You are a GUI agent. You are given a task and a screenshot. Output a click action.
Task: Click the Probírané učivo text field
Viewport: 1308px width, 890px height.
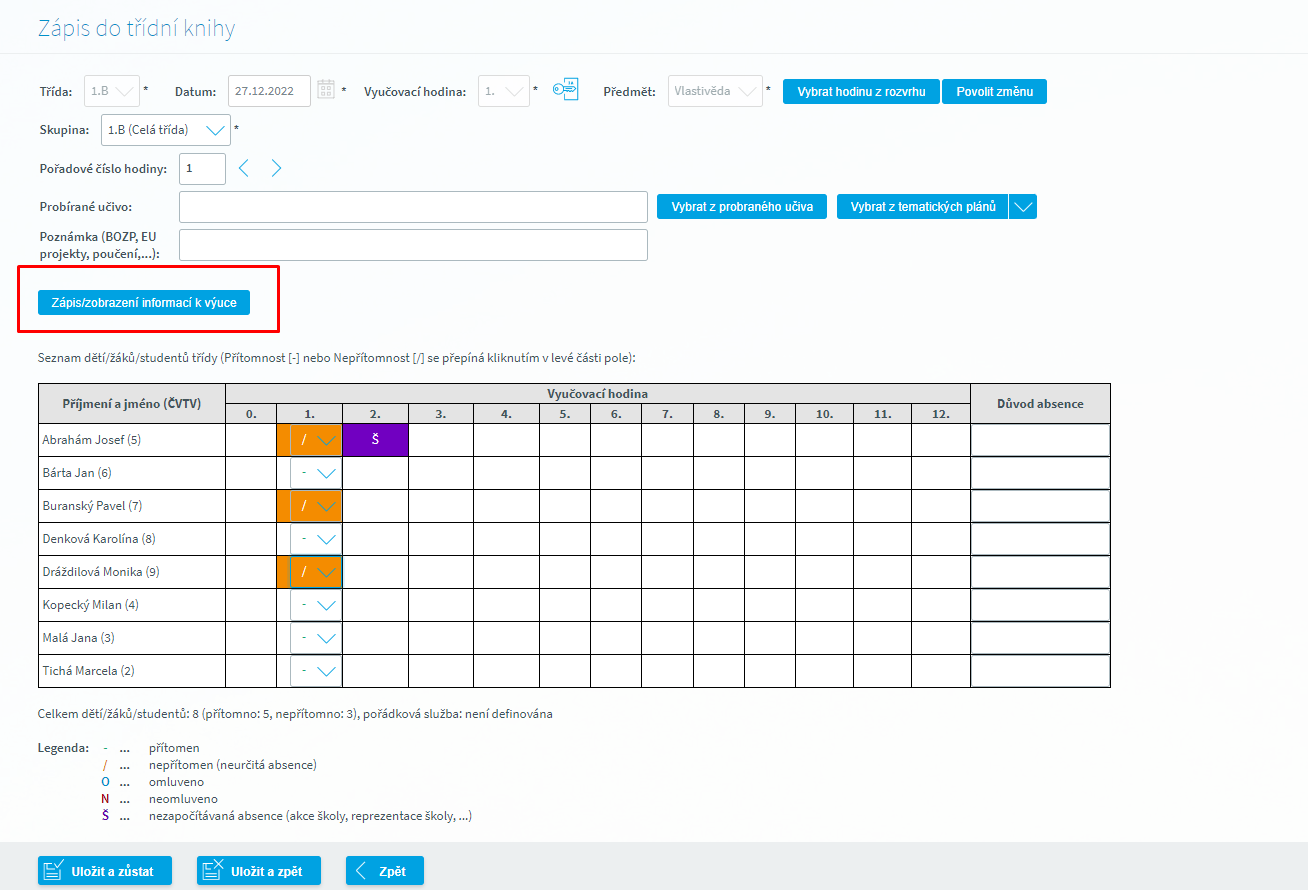click(414, 207)
